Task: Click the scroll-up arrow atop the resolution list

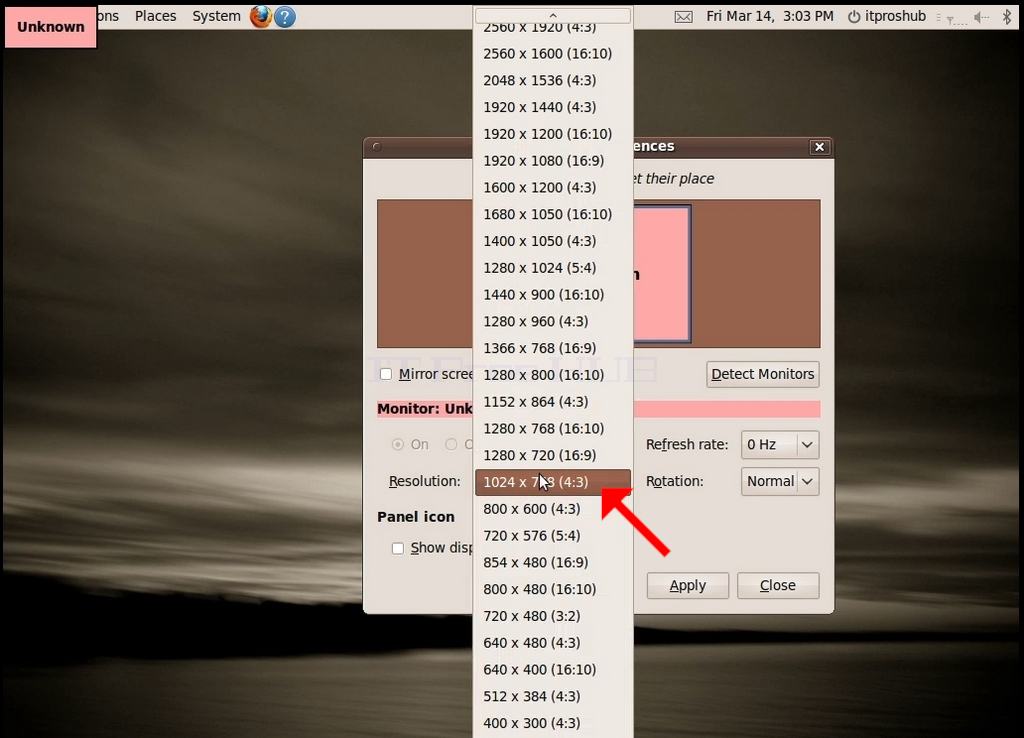Action: click(x=552, y=15)
